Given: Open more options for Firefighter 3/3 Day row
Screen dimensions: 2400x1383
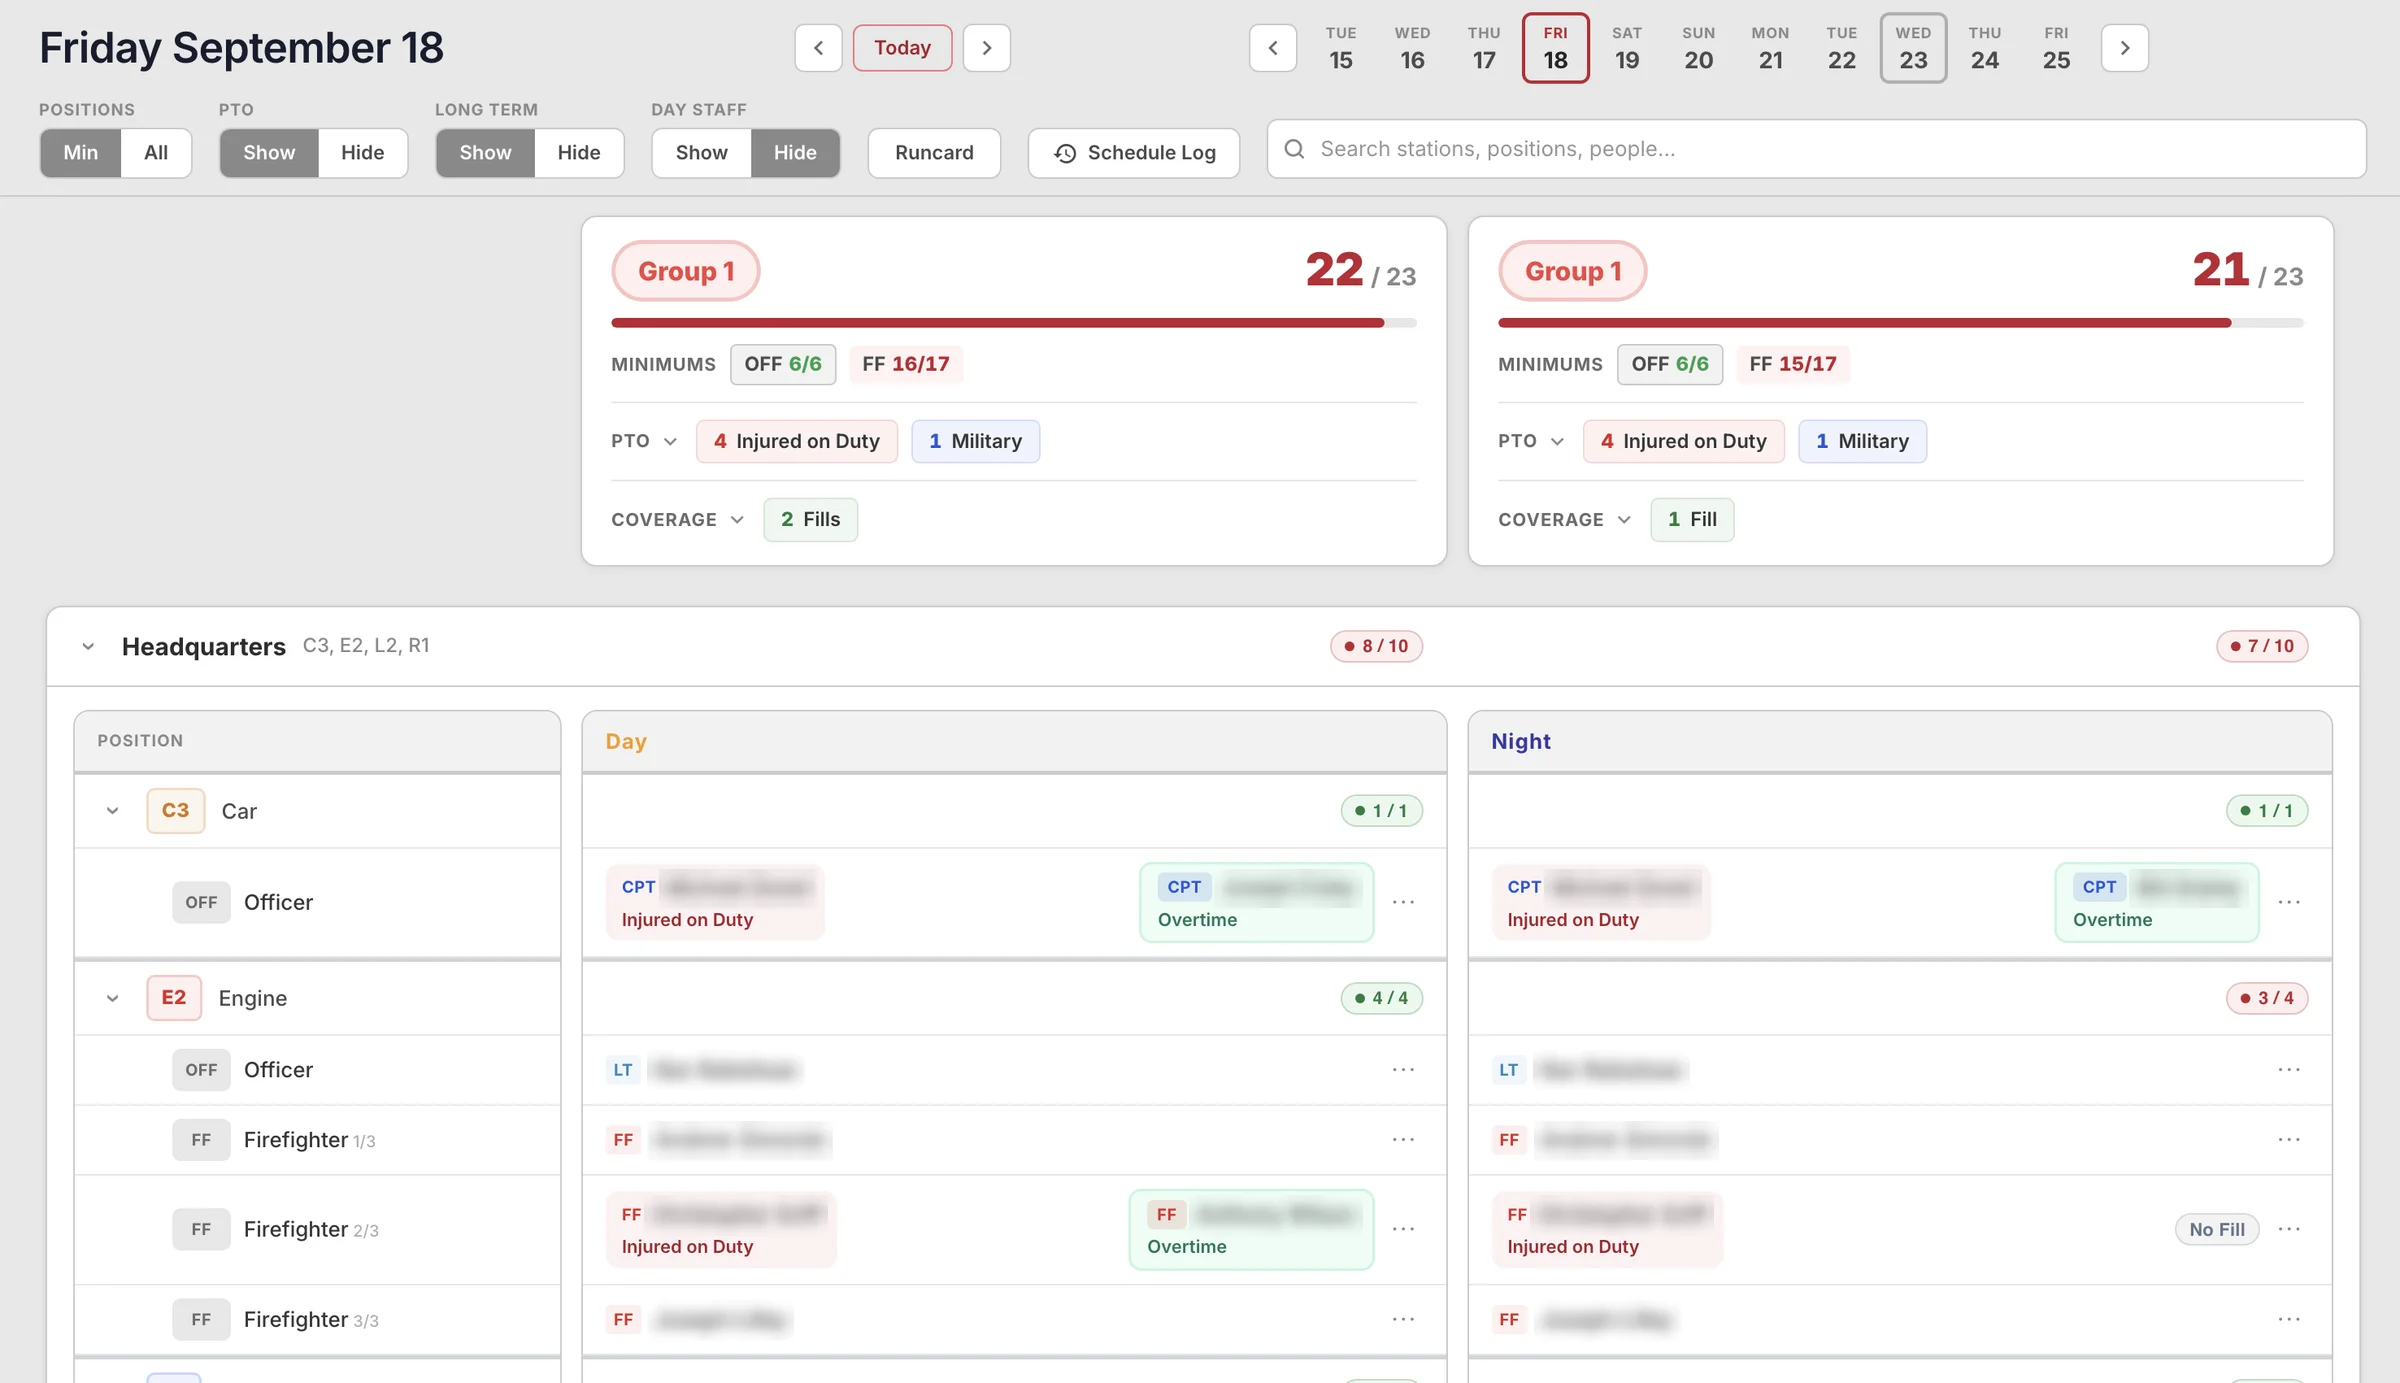Looking at the screenshot, I should pos(1403,1320).
